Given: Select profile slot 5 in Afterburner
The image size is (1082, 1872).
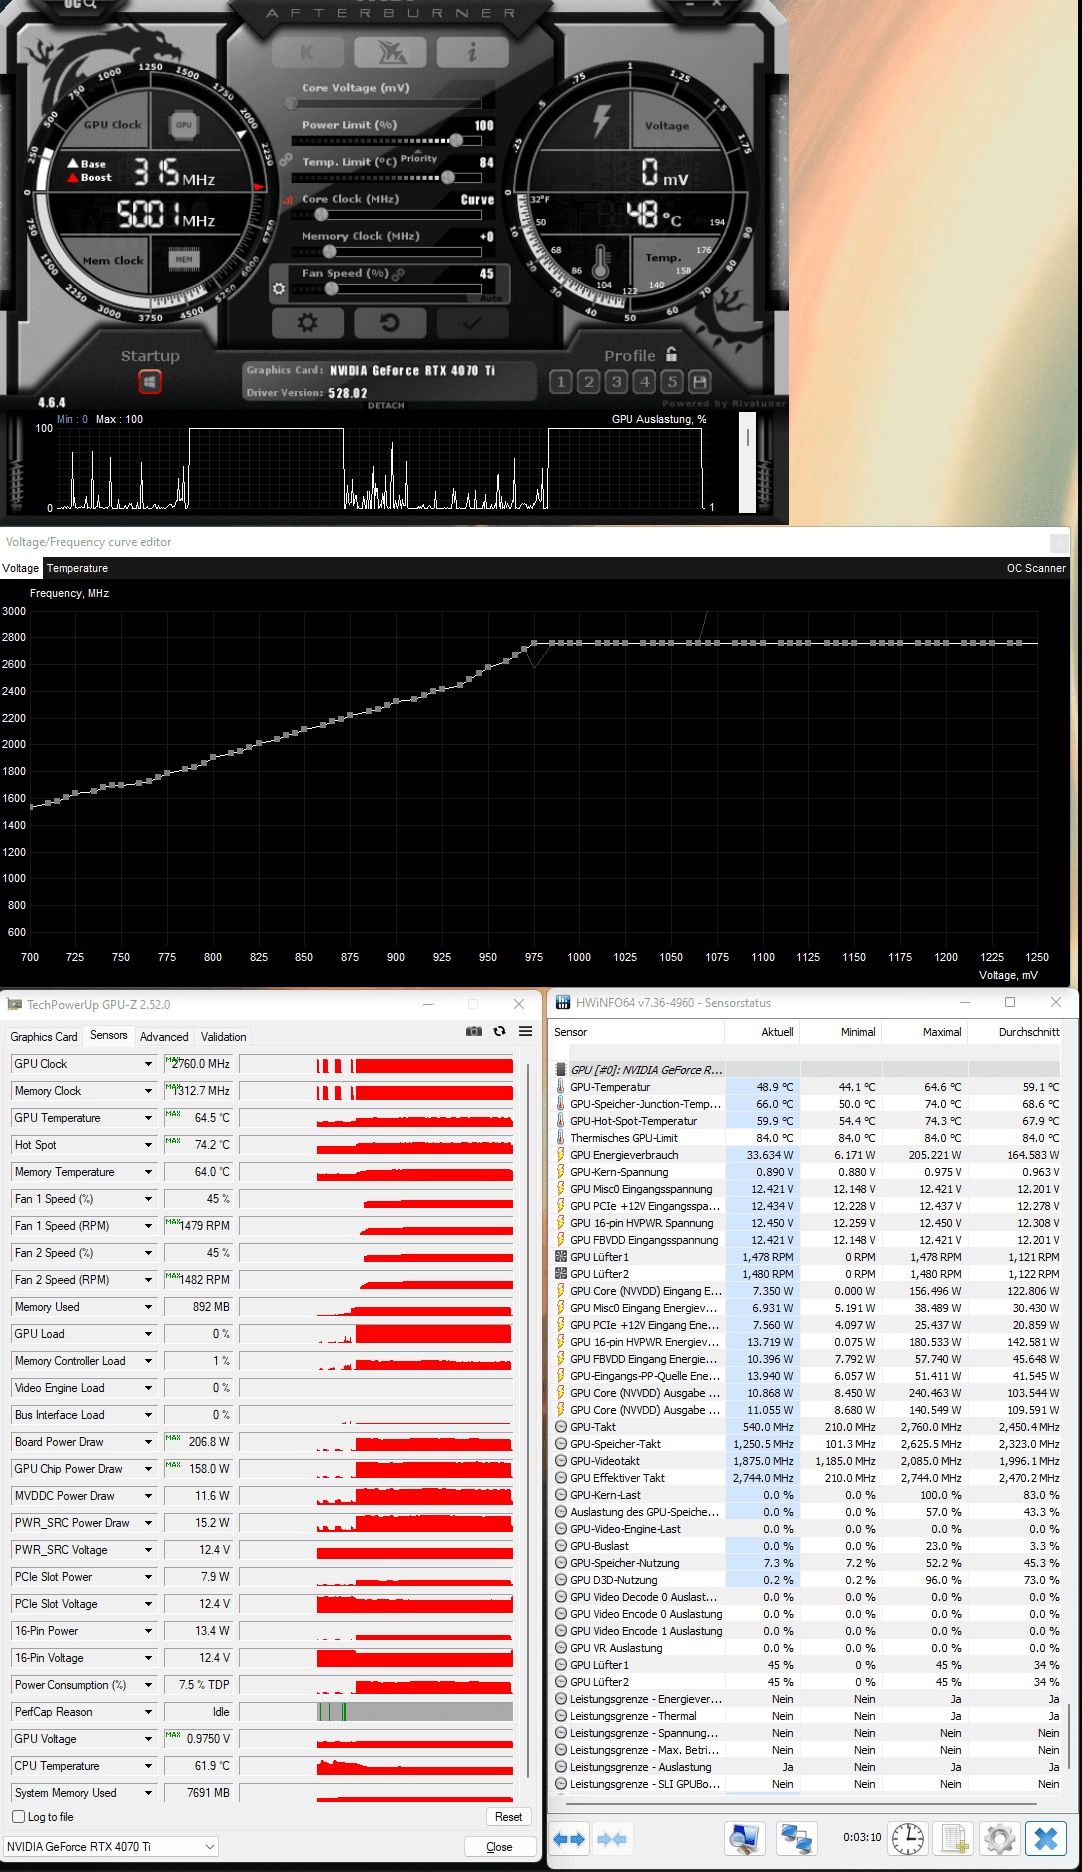Looking at the screenshot, I should coord(672,381).
